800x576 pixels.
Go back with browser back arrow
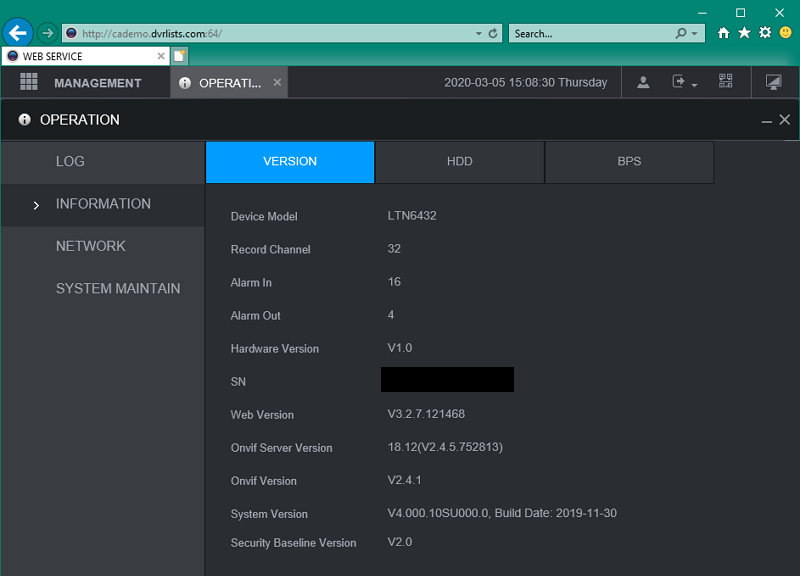tap(17, 33)
